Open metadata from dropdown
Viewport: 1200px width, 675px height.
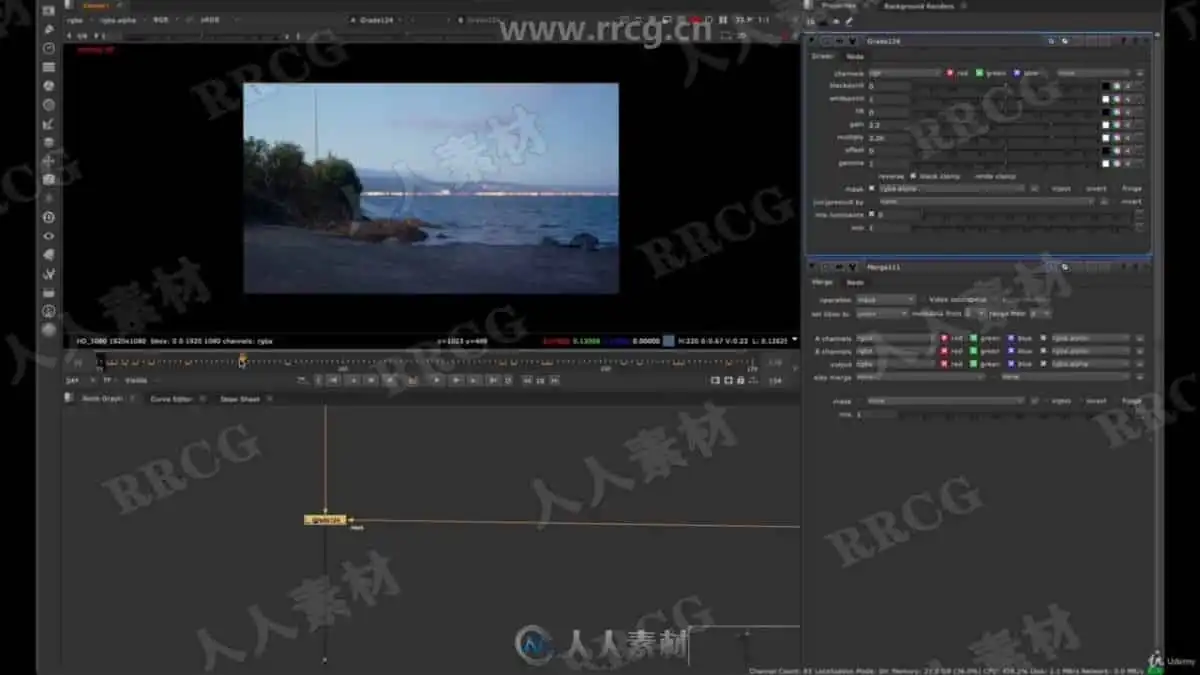(x=975, y=313)
